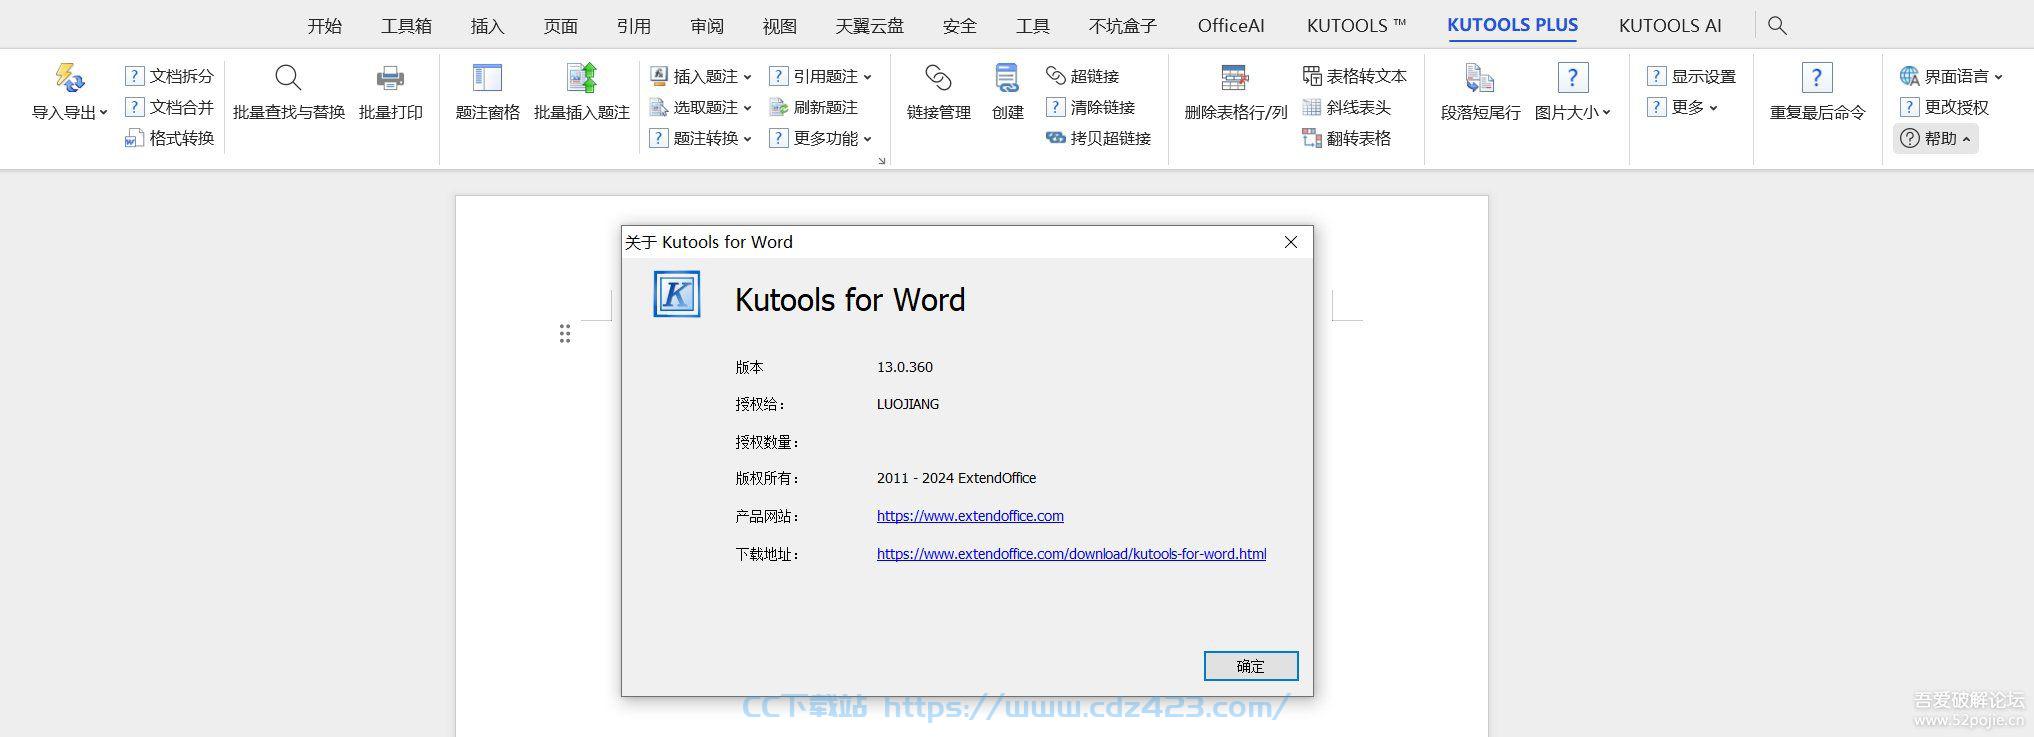The height and width of the screenshot is (737, 2034).
Task: Expand the 引用题注 dropdown
Action: (x=868, y=77)
